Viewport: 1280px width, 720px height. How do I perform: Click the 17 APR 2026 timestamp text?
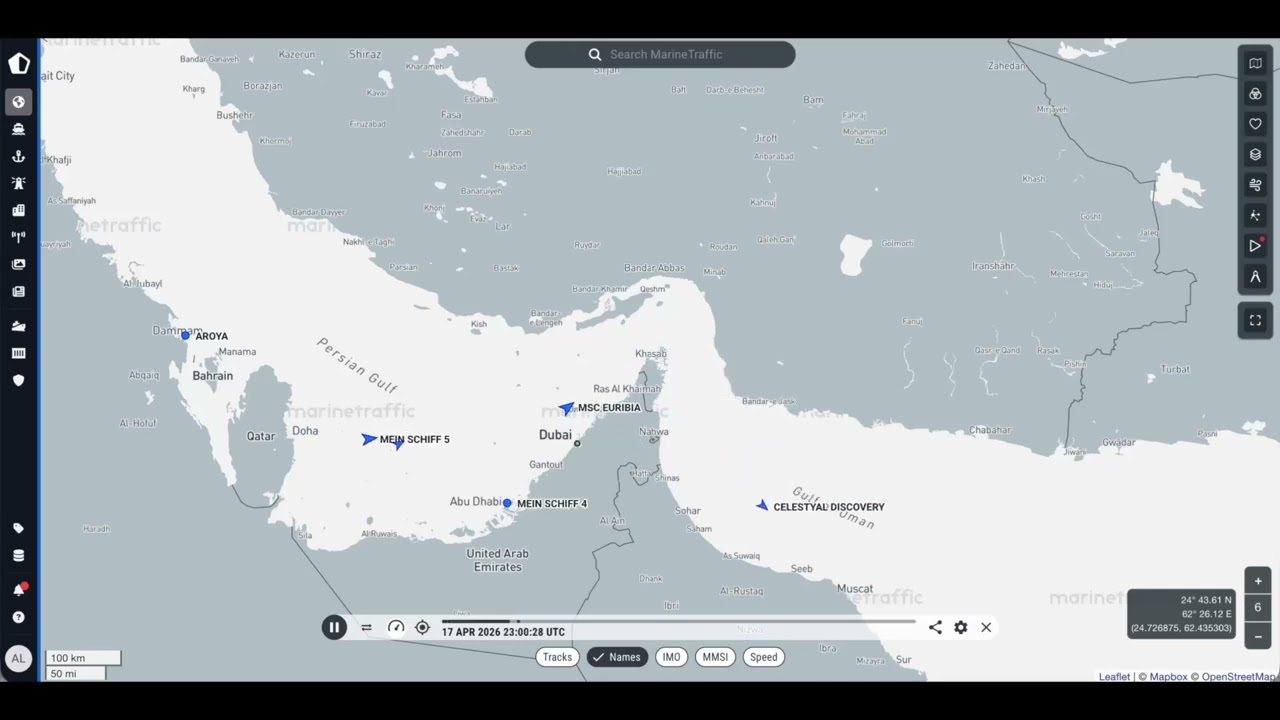503,632
